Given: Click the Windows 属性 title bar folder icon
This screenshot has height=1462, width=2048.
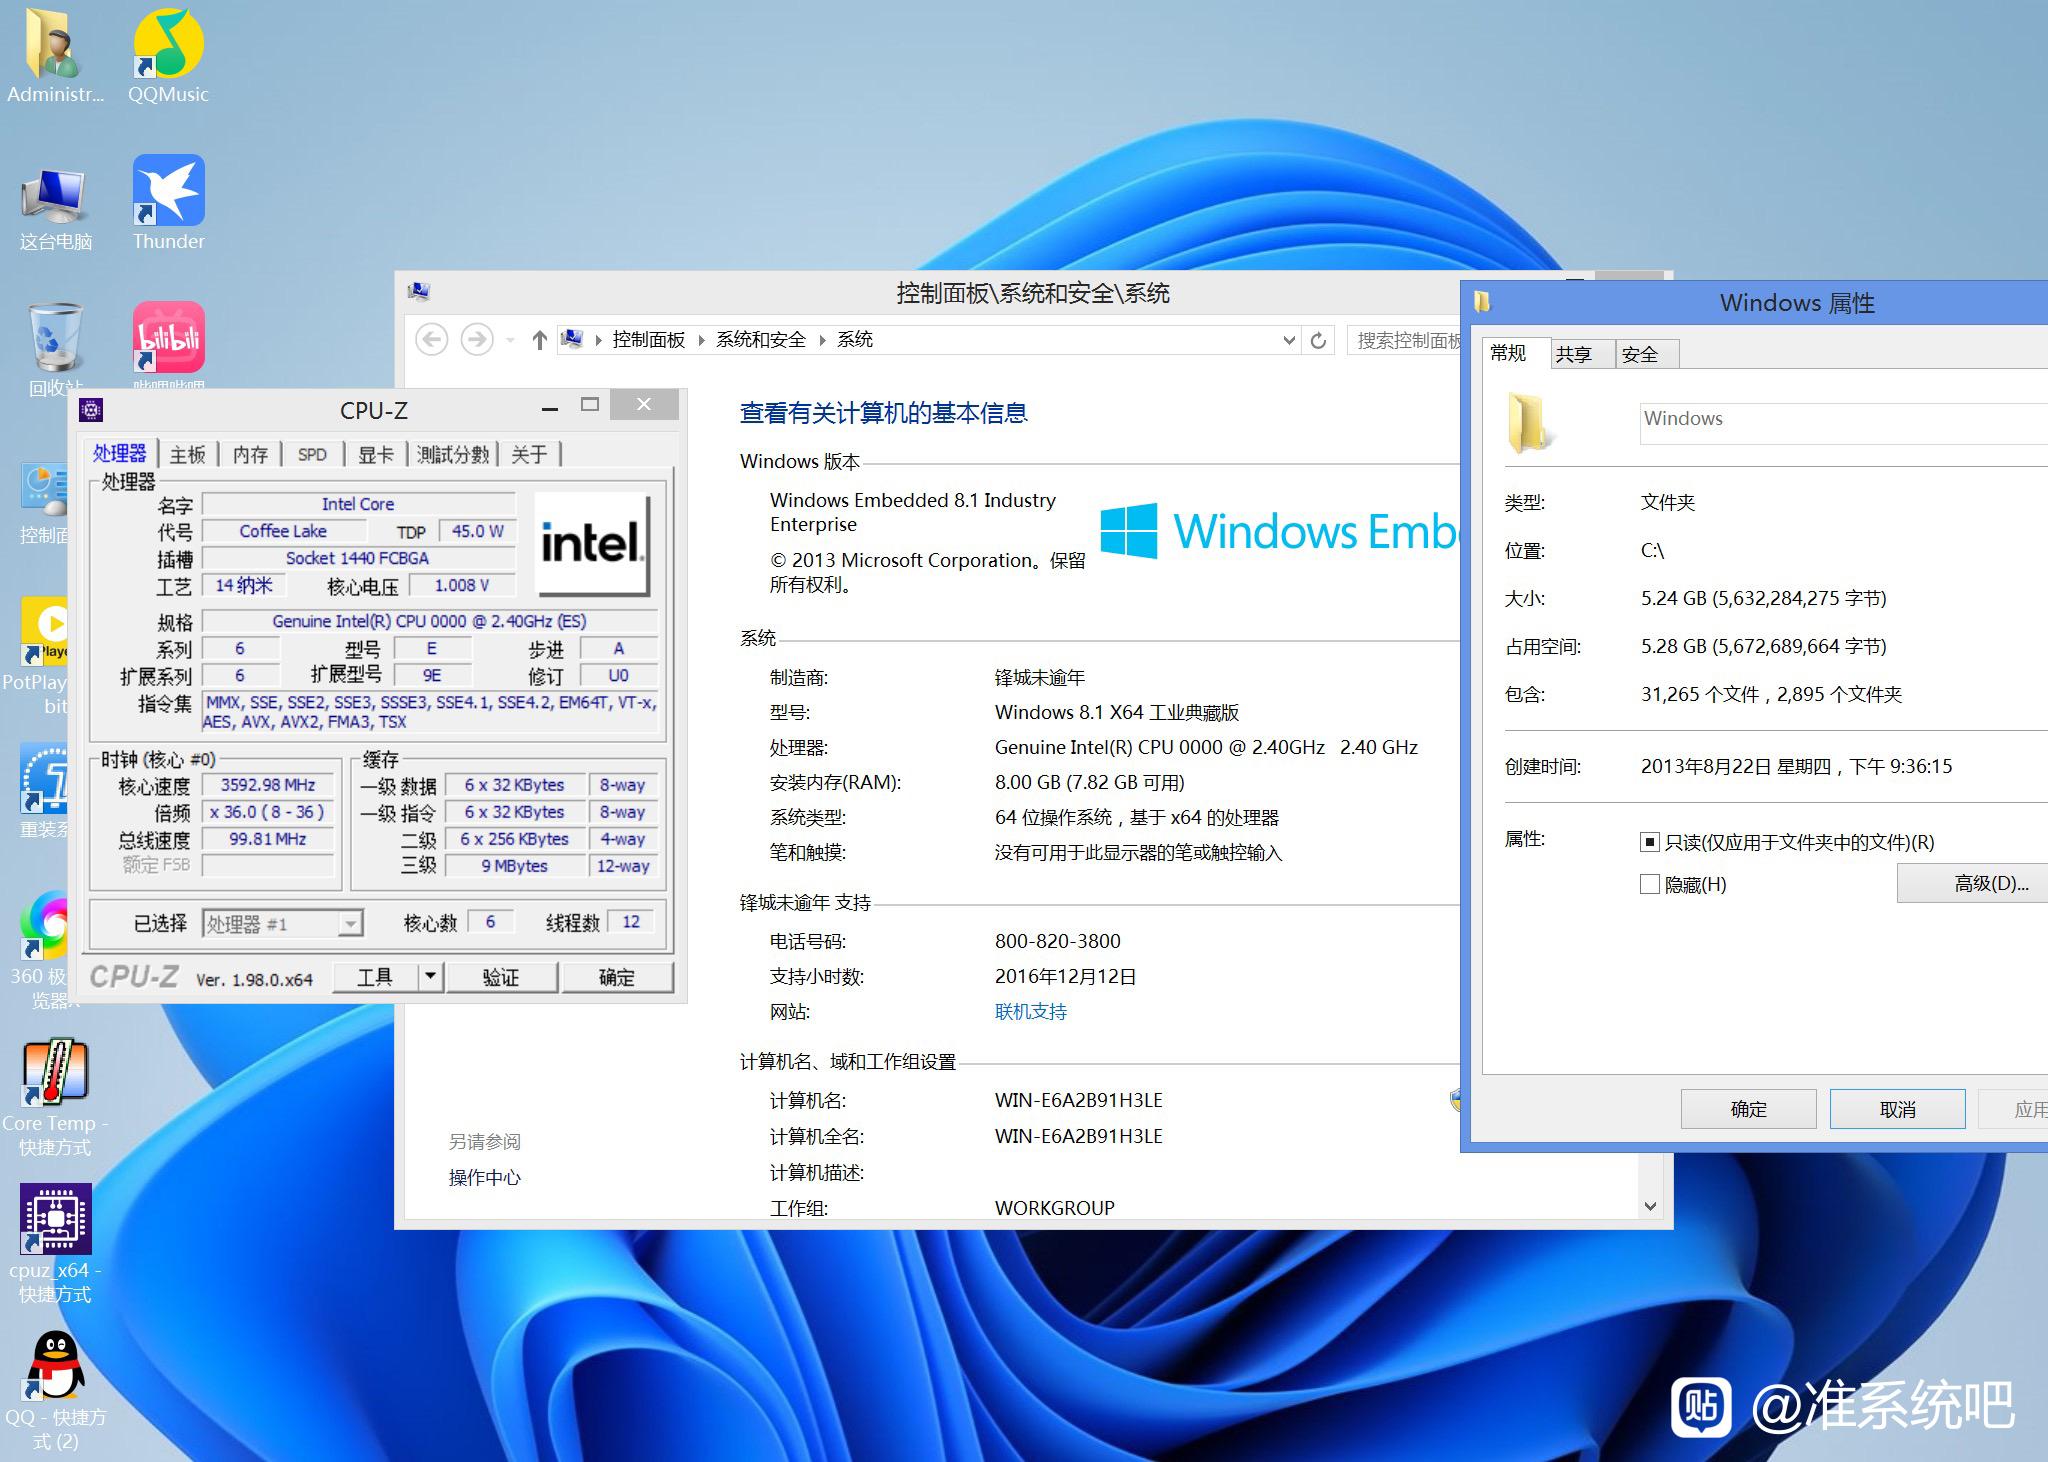Looking at the screenshot, I should 1483,302.
